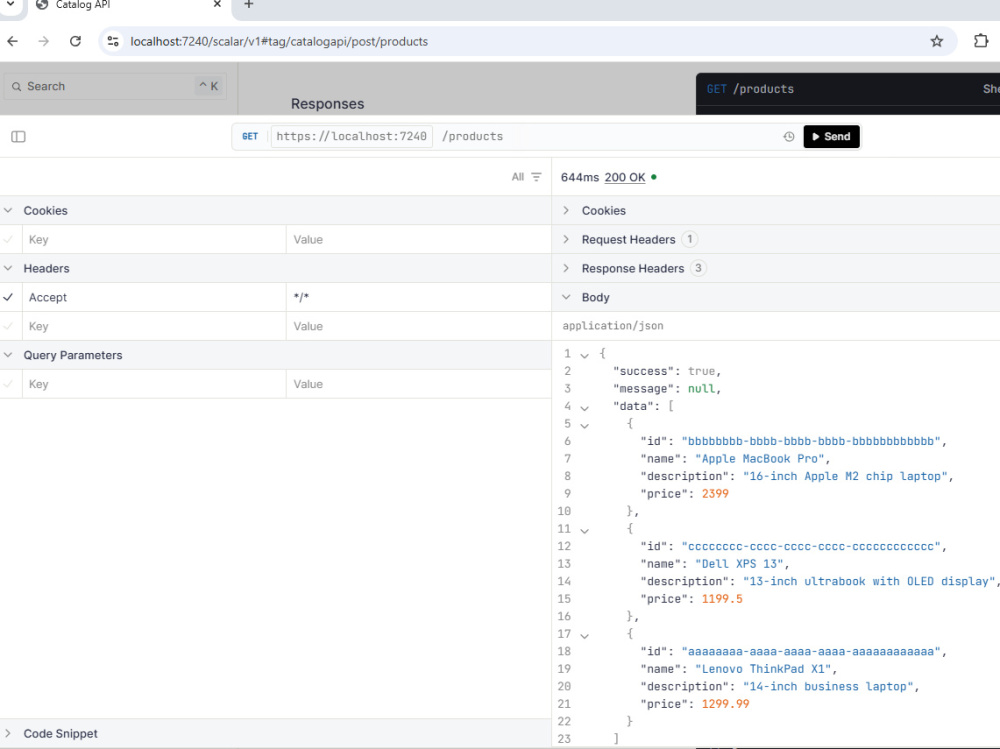Toggle the Query Parameters row checkbox
This screenshot has width=1000, height=749.
click(x=8, y=384)
